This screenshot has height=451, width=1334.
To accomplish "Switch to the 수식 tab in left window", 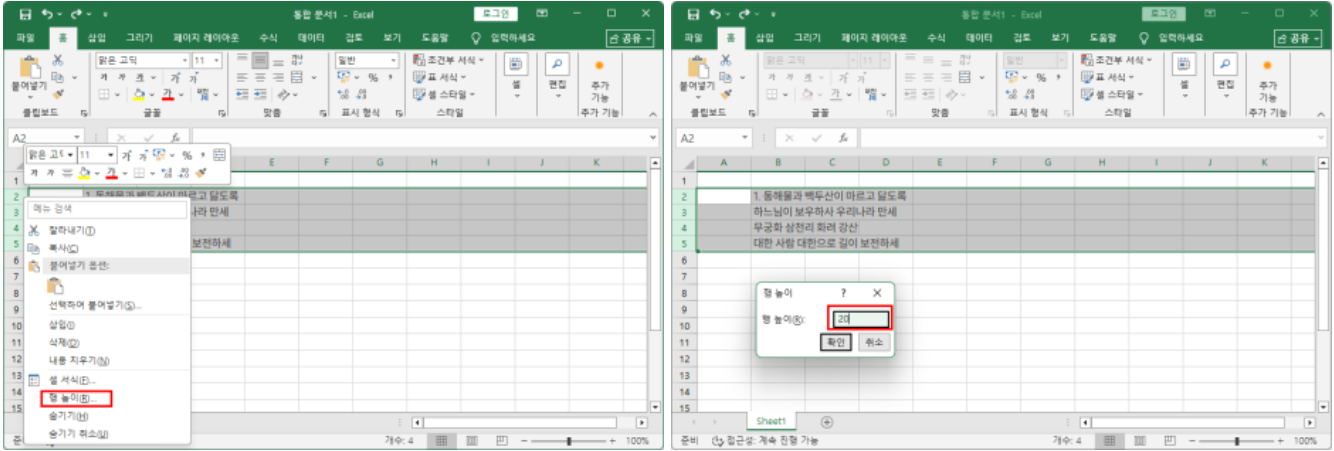I will click(268, 38).
